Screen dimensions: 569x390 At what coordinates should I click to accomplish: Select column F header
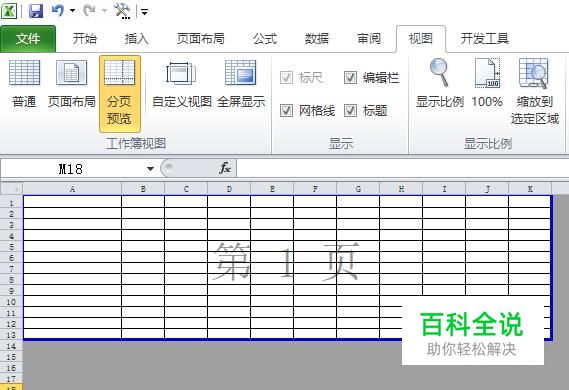coord(315,189)
